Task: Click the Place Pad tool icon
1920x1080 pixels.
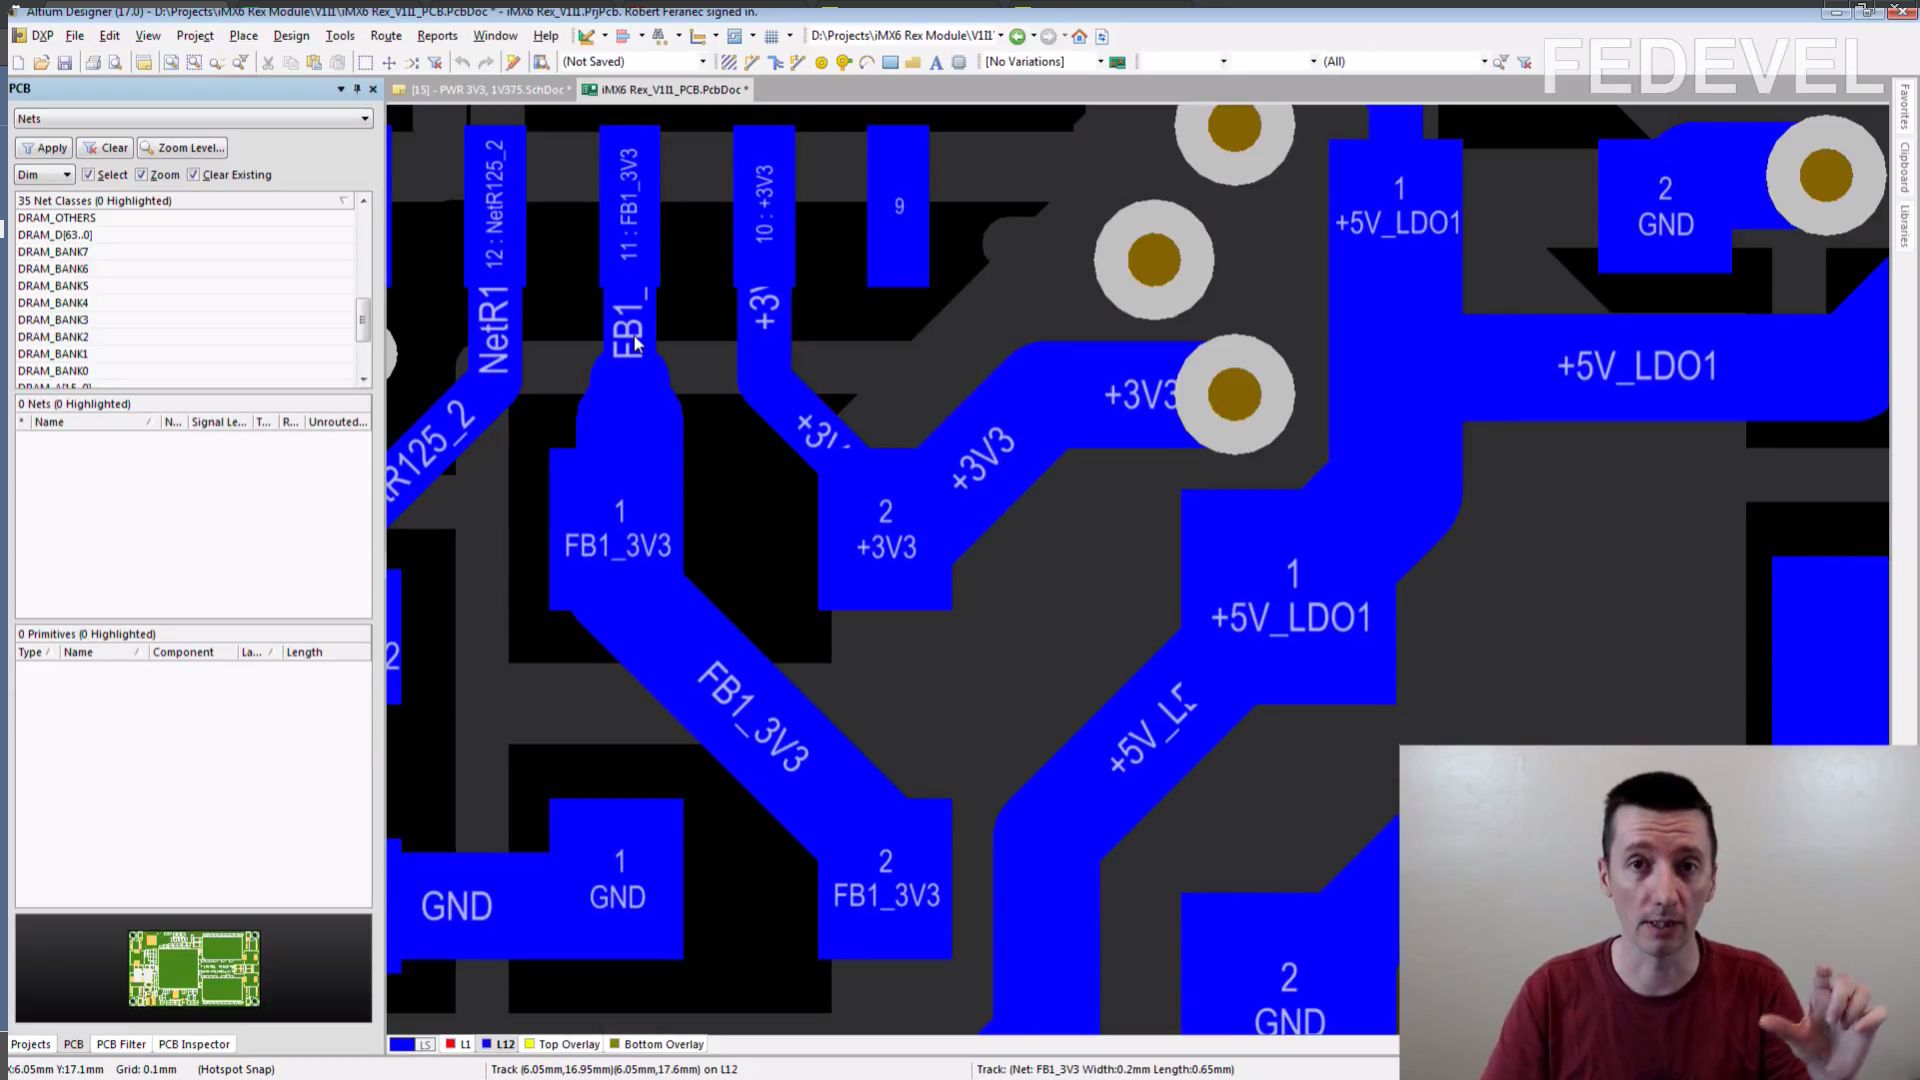Action: click(x=821, y=63)
